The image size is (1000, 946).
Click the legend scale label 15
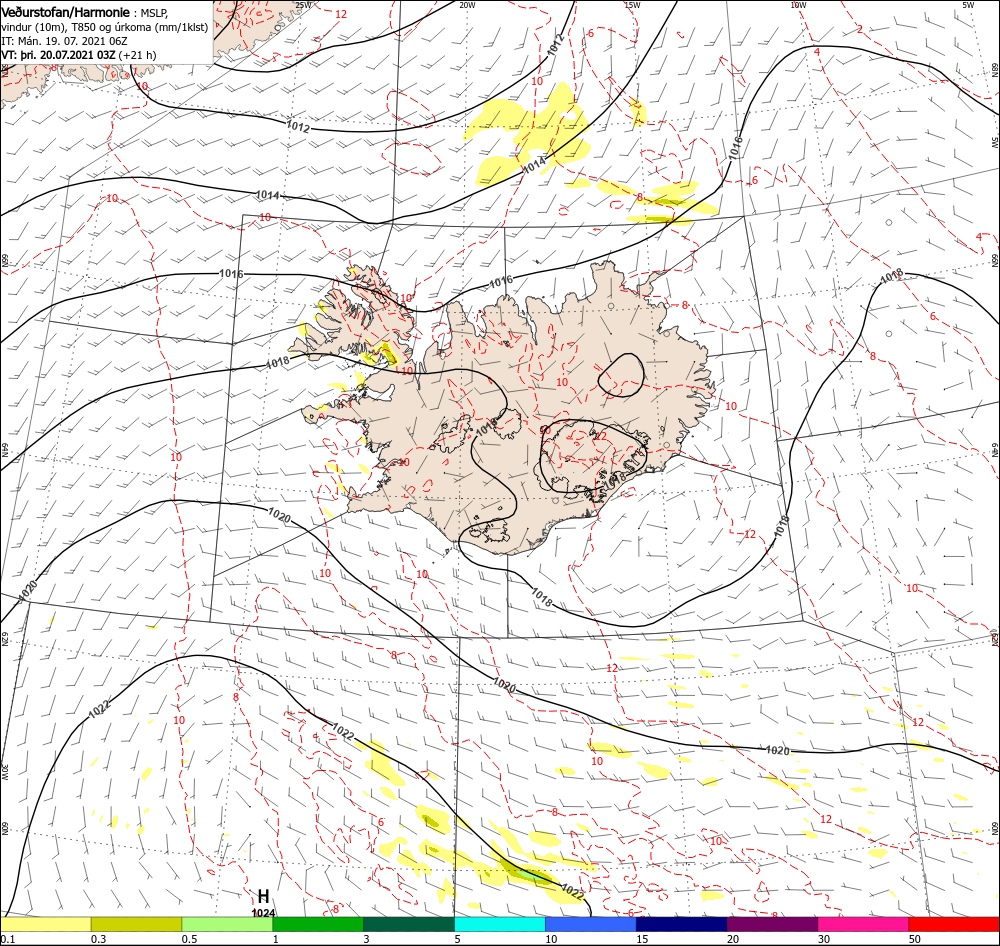(x=642, y=939)
